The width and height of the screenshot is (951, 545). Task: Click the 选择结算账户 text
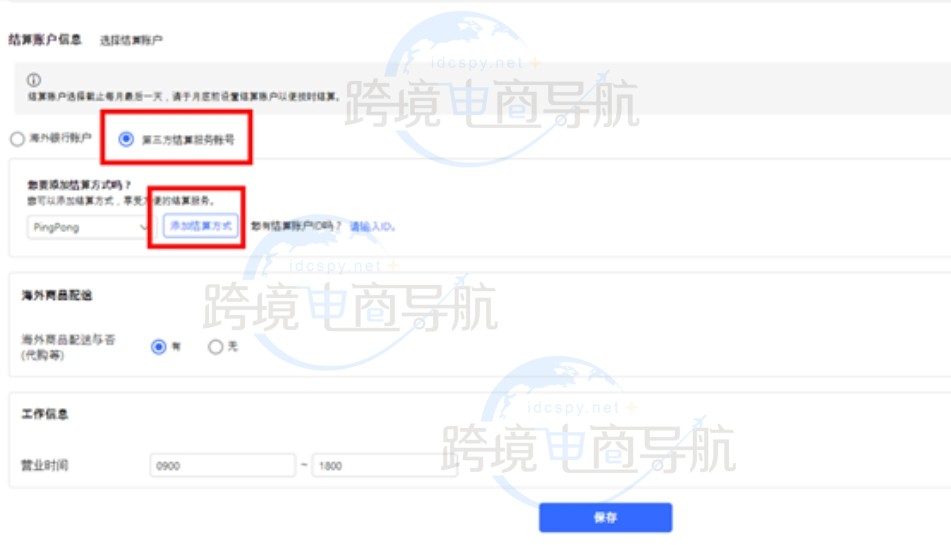(131, 41)
